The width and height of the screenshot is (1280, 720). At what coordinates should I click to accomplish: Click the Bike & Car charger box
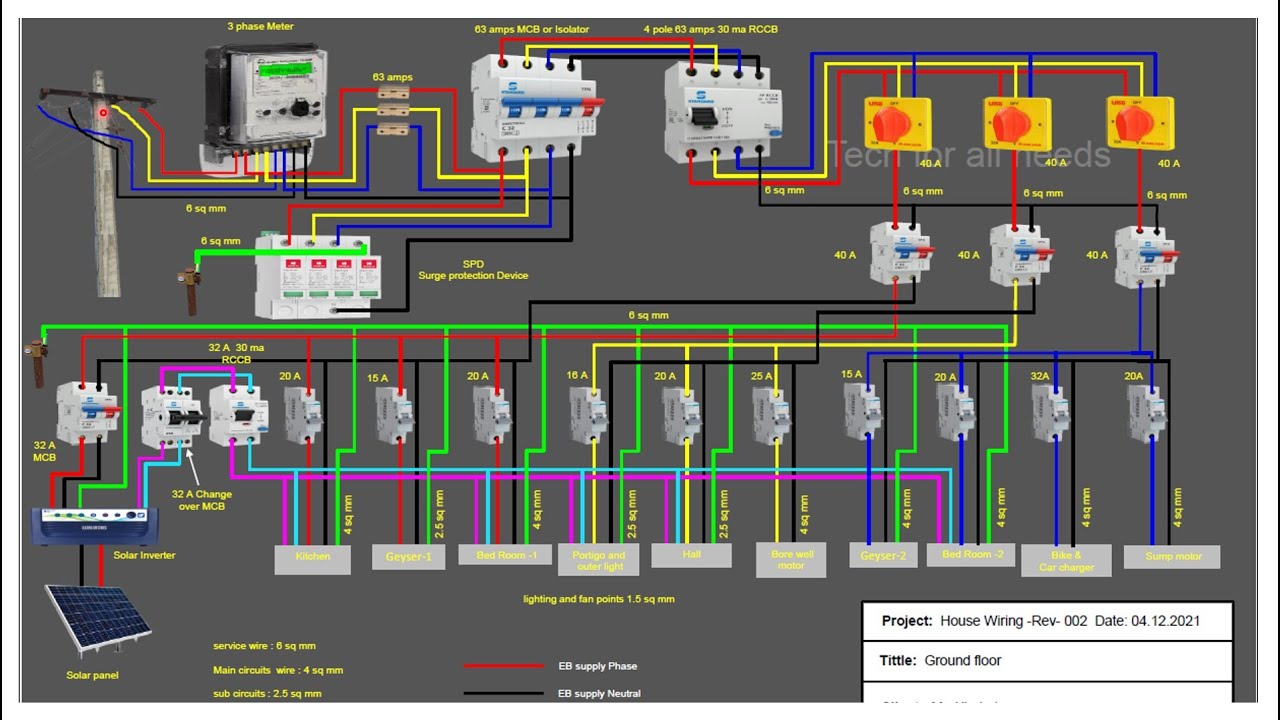click(x=1066, y=561)
